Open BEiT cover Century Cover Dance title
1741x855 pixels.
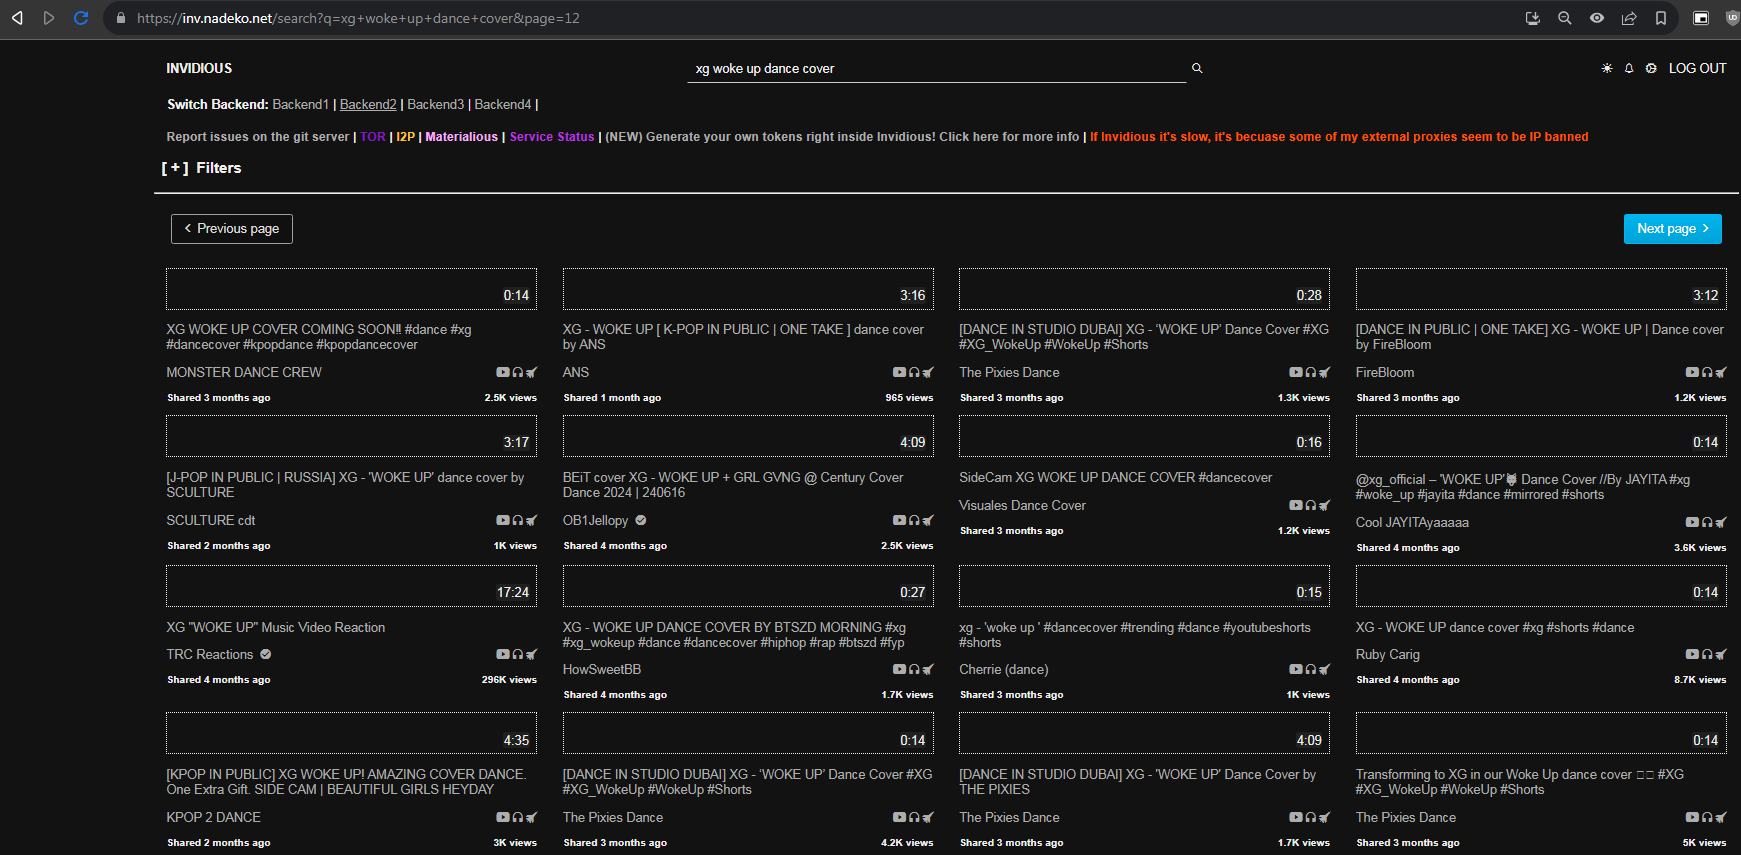click(x=733, y=485)
